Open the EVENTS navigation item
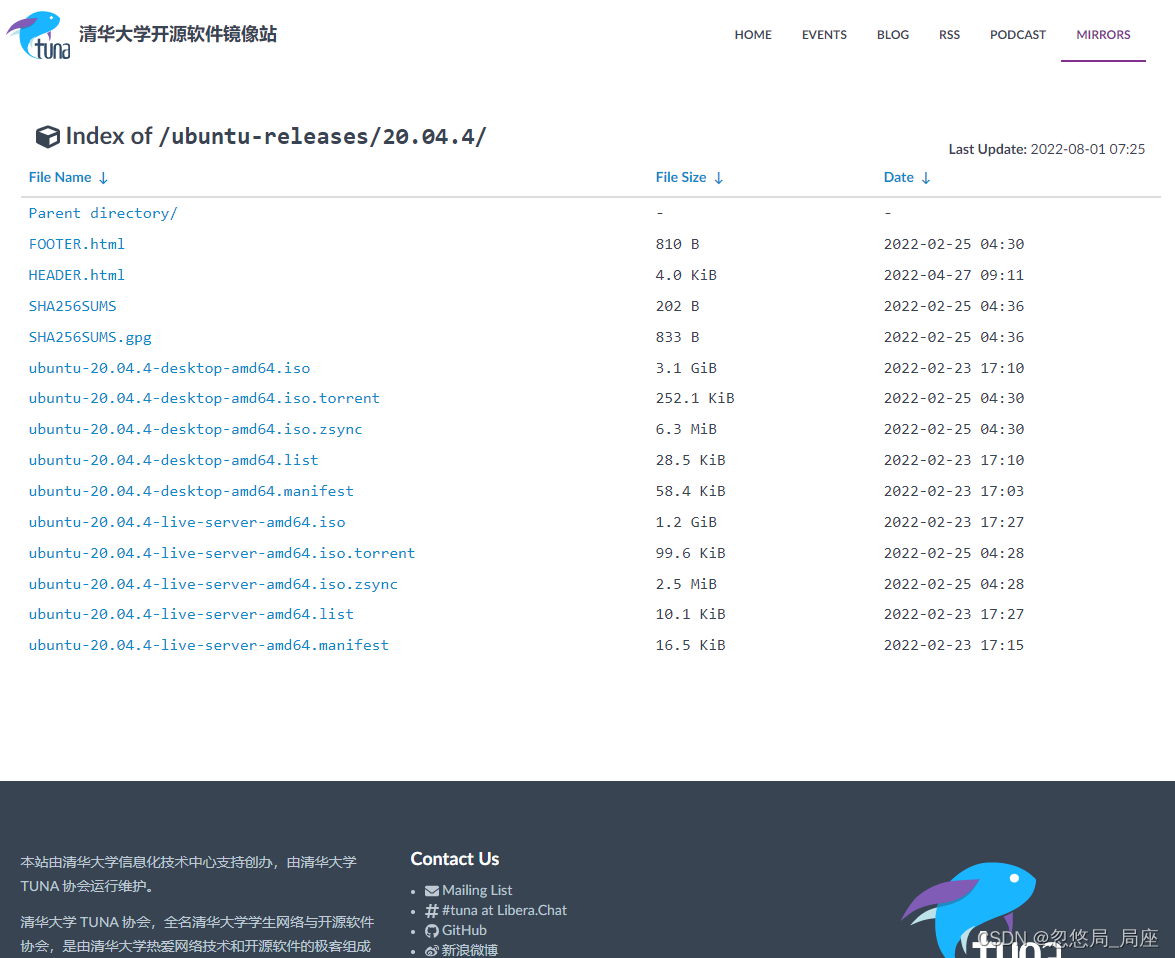Viewport: 1175px width, 958px height. tap(824, 34)
